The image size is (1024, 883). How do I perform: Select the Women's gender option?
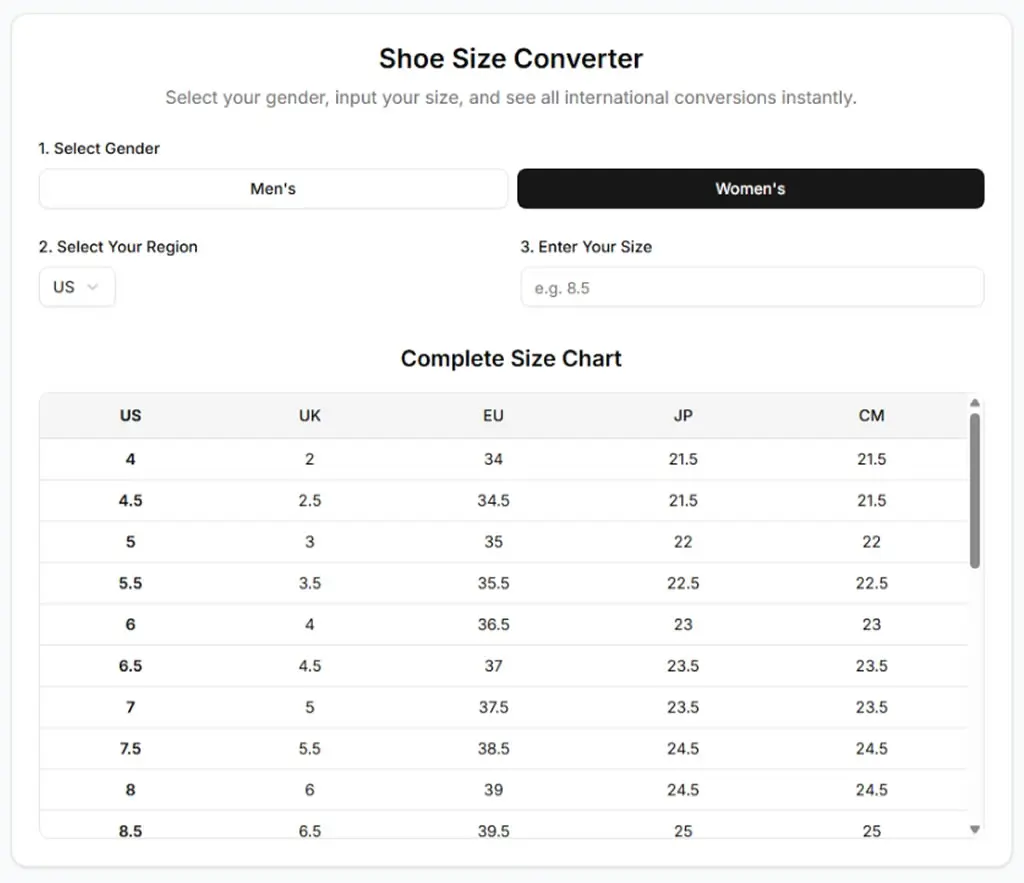coord(750,189)
